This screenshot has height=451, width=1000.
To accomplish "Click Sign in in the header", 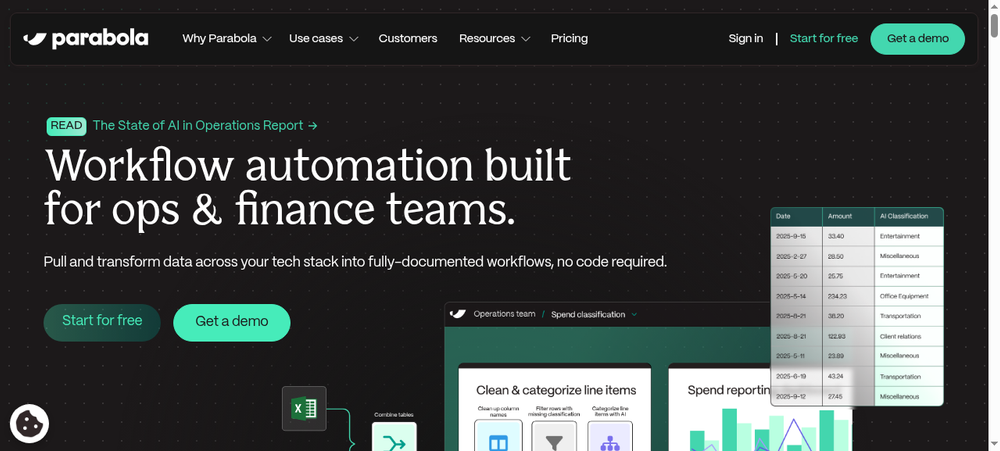I will [x=746, y=39].
